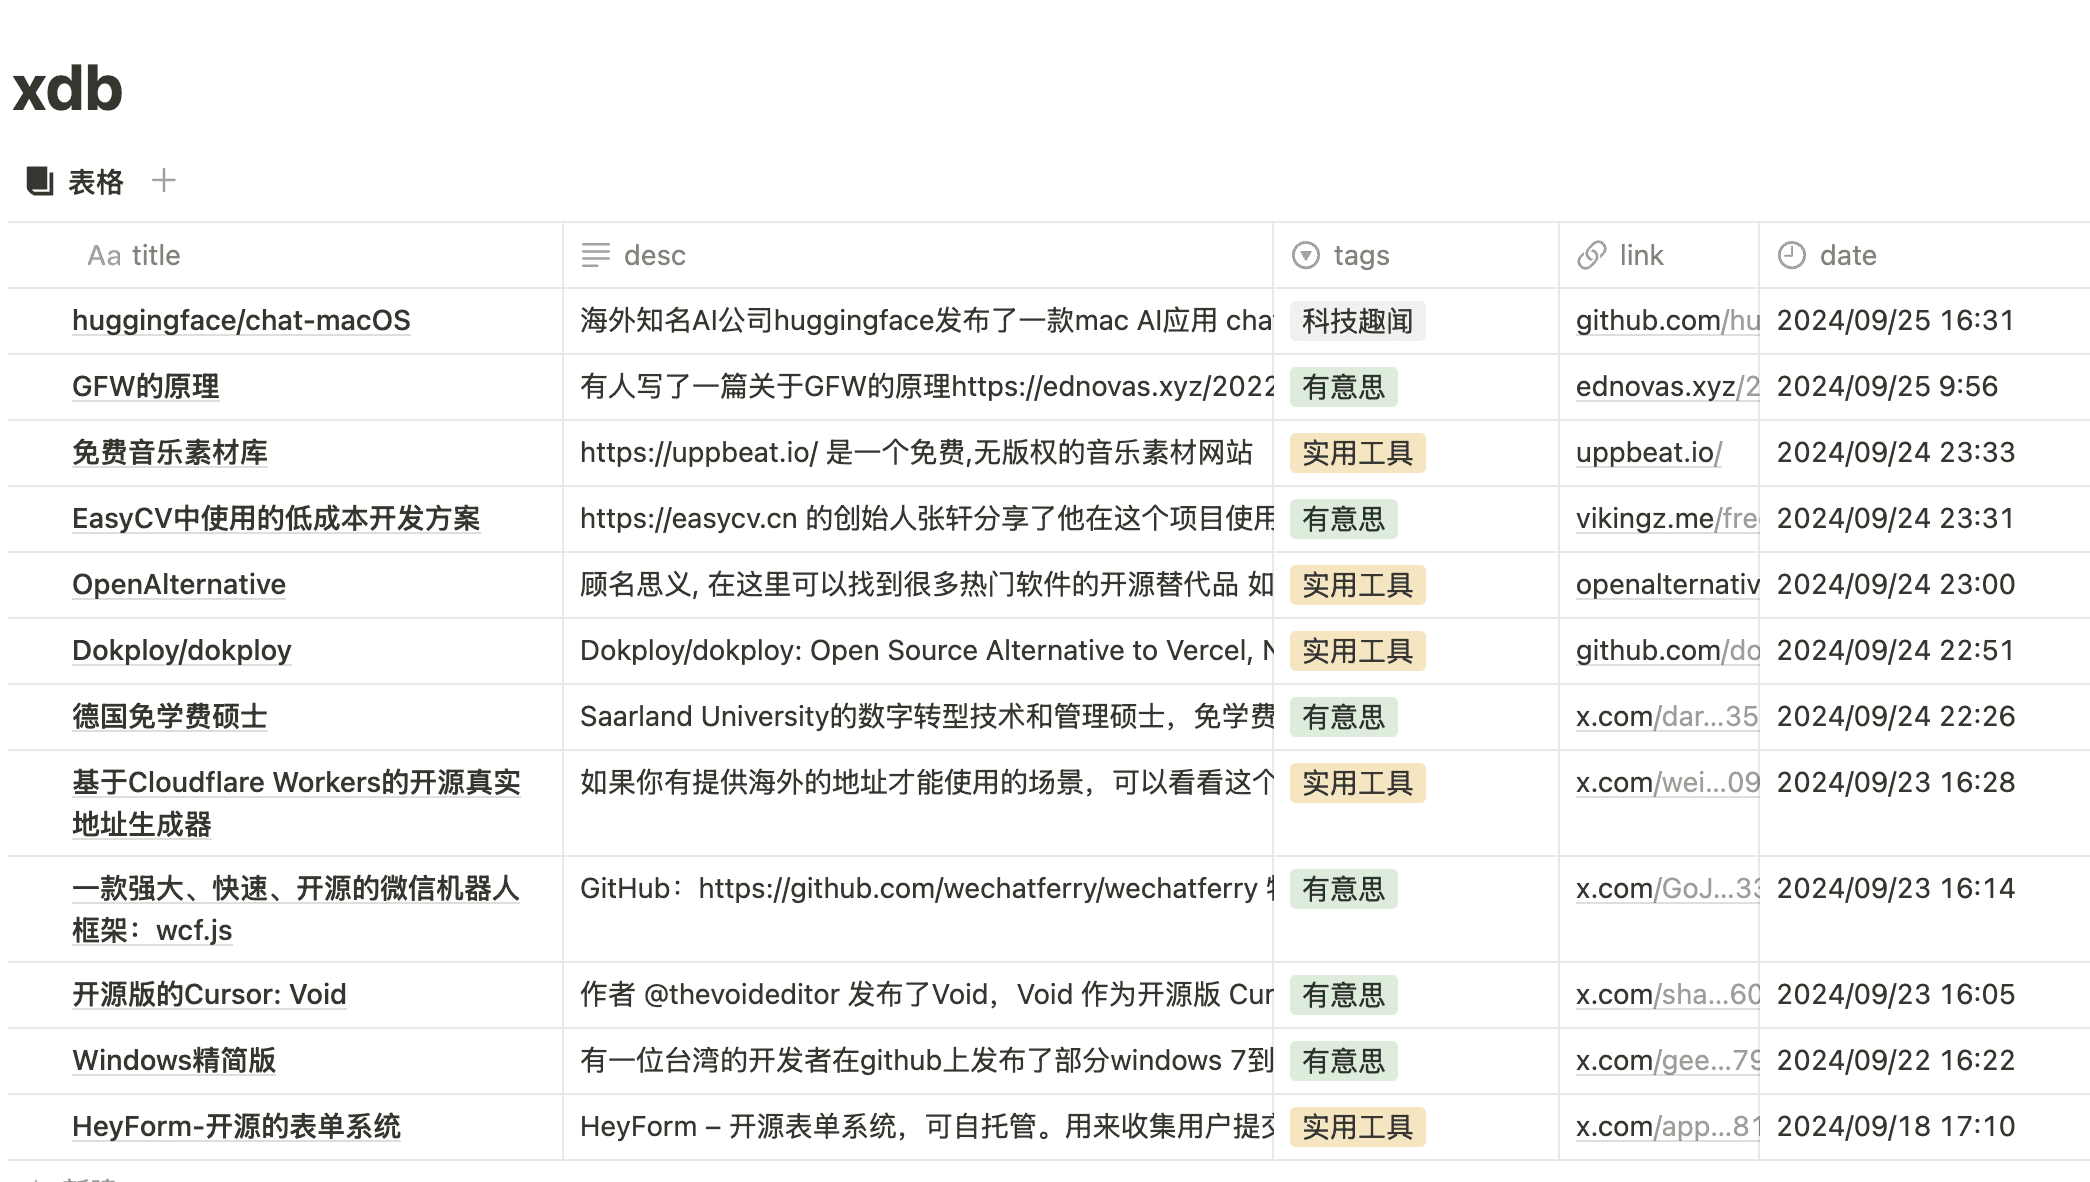Open the 表格 view tab
Screen dimensions: 2090x1182
pos(95,182)
